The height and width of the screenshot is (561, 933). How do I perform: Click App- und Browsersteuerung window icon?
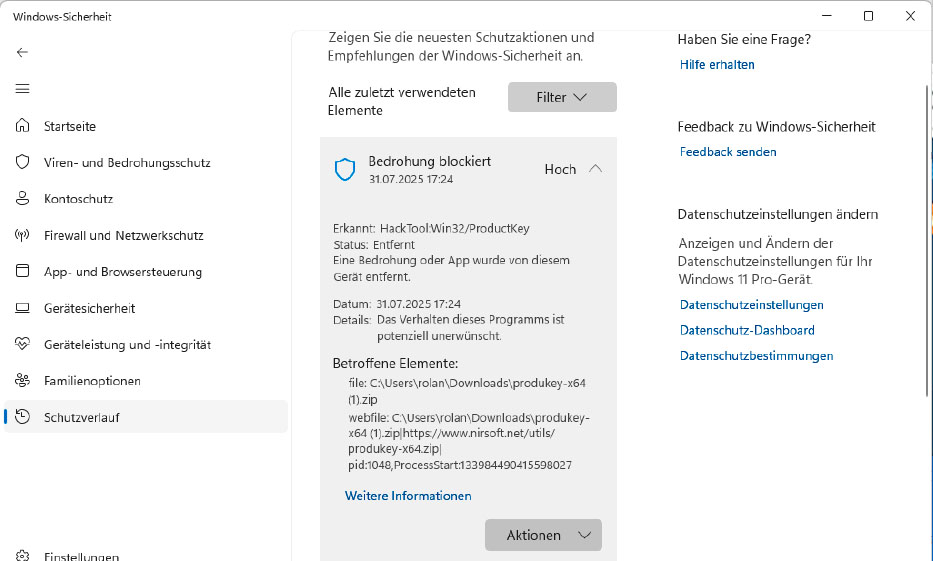[x=22, y=272]
